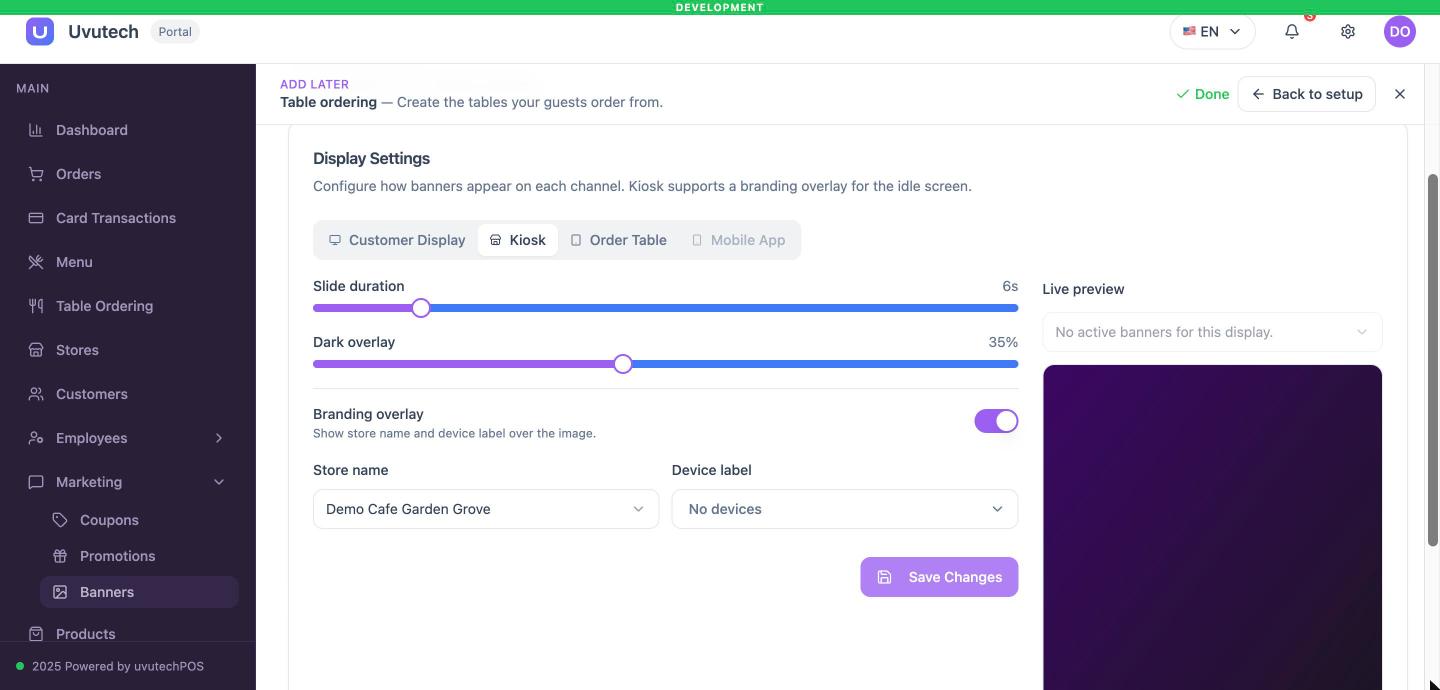Open the Coupons submenu item
Viewport: 1440px width, 690px height.
coord(140,520)
